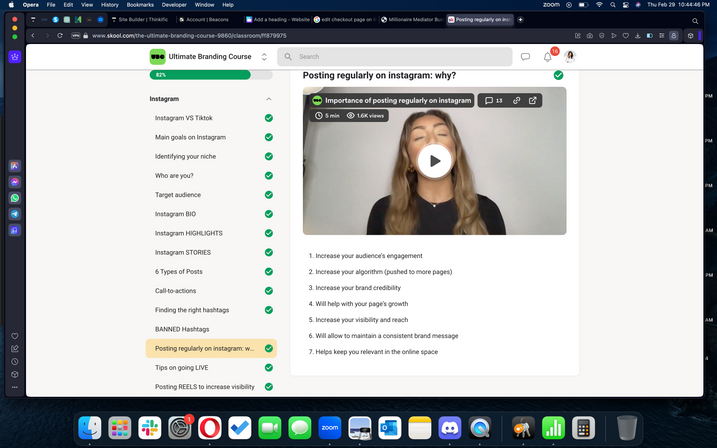Viewport: 717px width, 448px height.
Task: Toggle completion check for 6 Types of Posts
Action: click(x=269, y=272)
